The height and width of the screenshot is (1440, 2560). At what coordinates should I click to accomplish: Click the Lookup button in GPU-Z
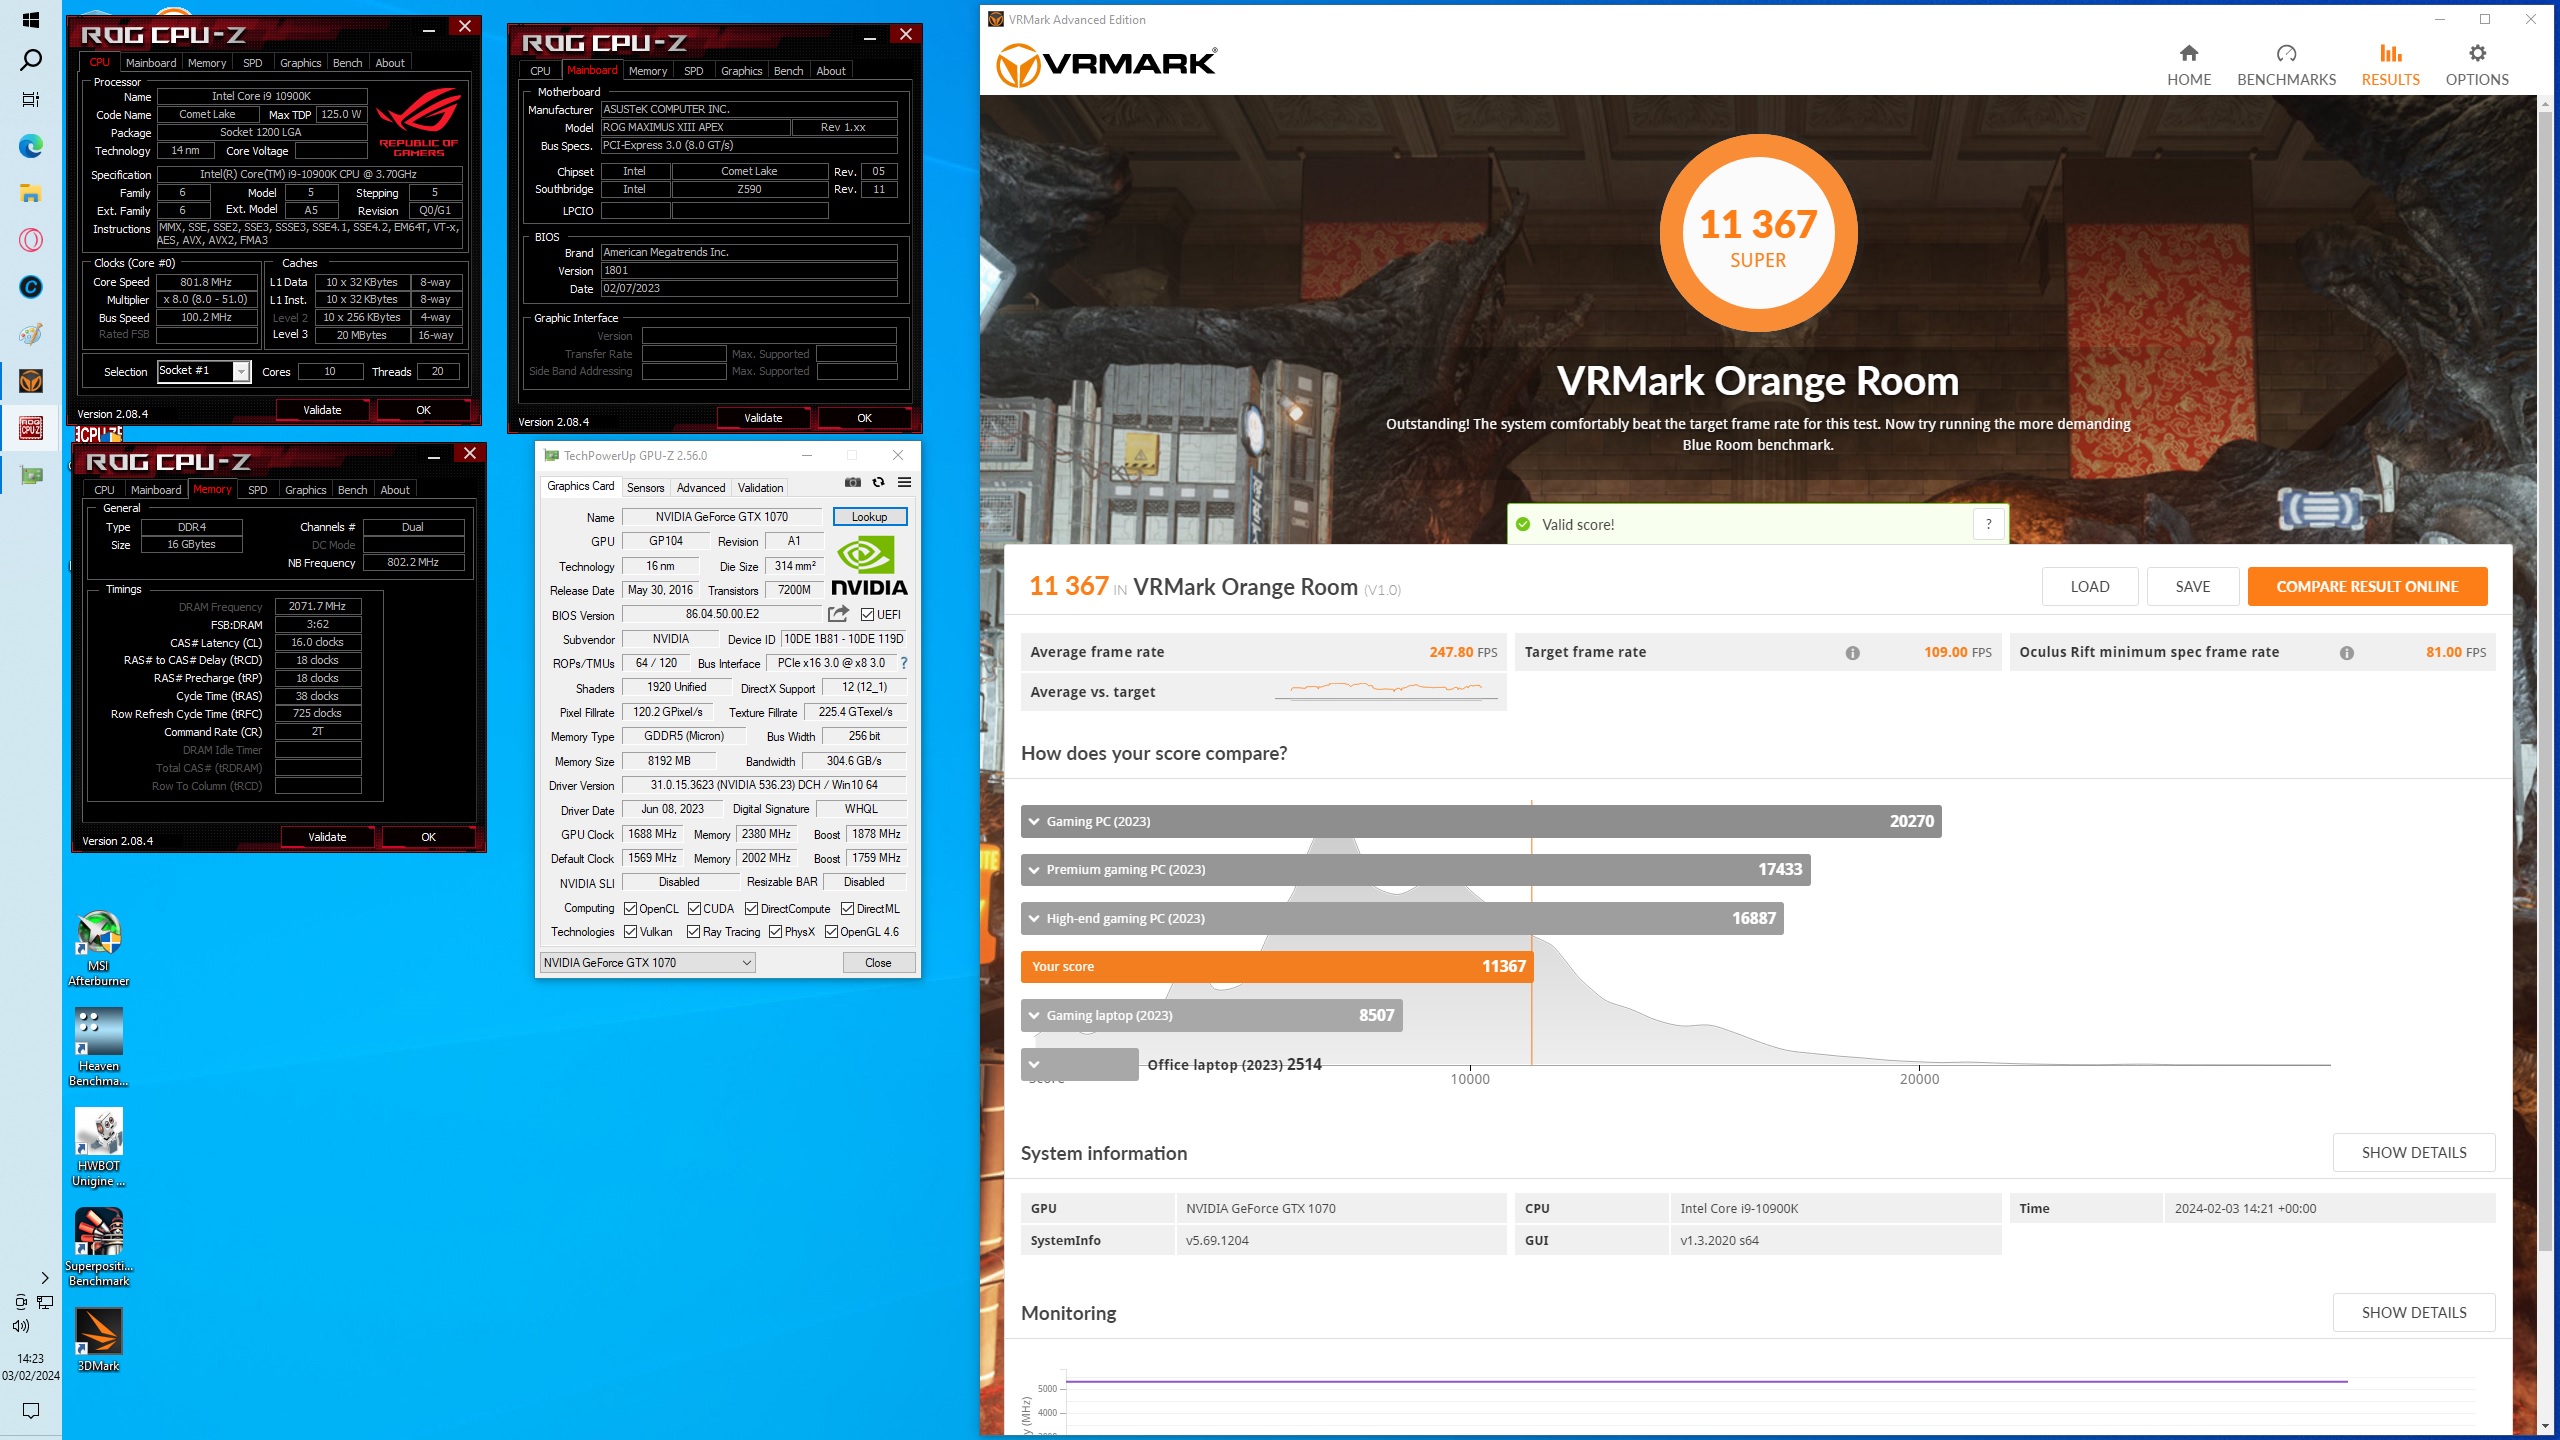(869, 517)
